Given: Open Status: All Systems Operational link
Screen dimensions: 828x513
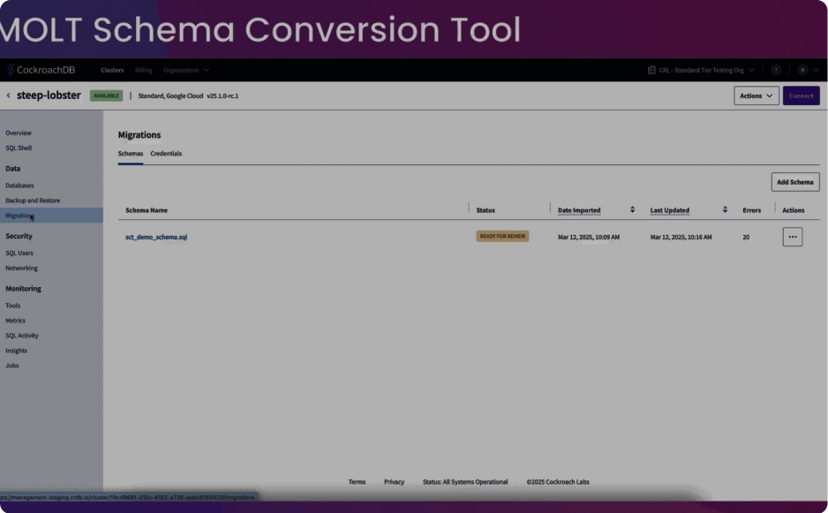Looking at the screenshot, I should coord(465,482).
